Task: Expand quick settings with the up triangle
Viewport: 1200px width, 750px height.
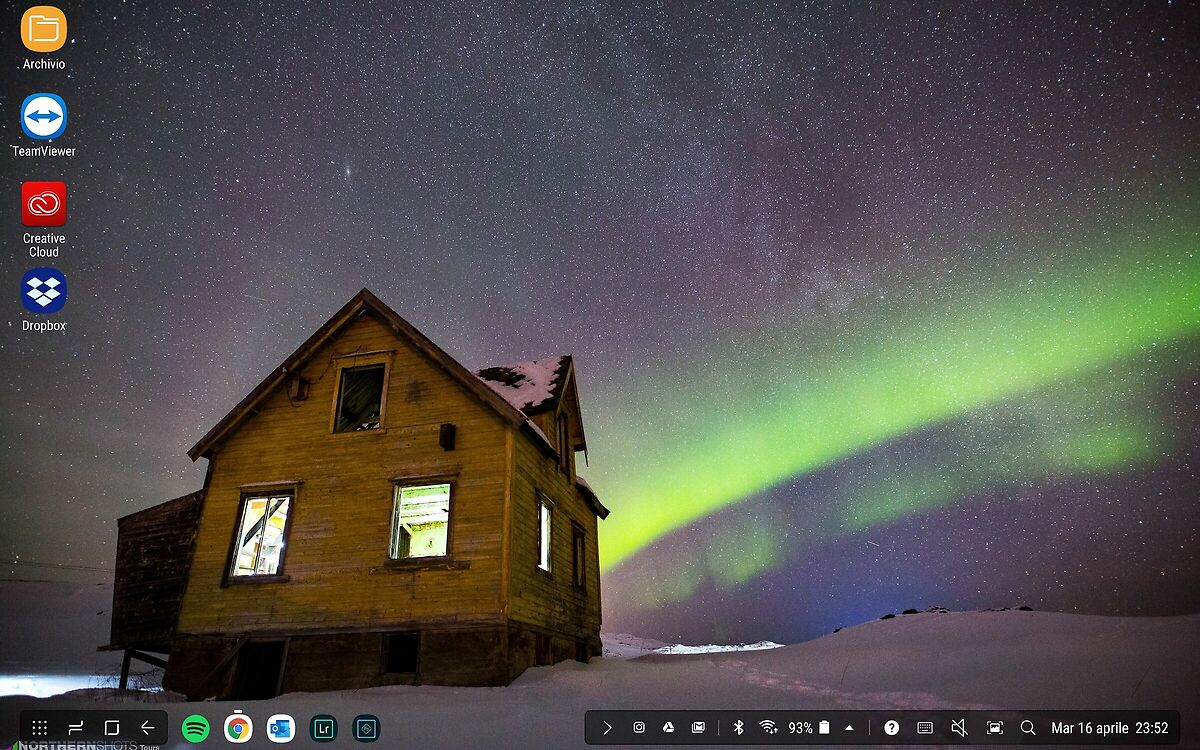Action: 849,728
